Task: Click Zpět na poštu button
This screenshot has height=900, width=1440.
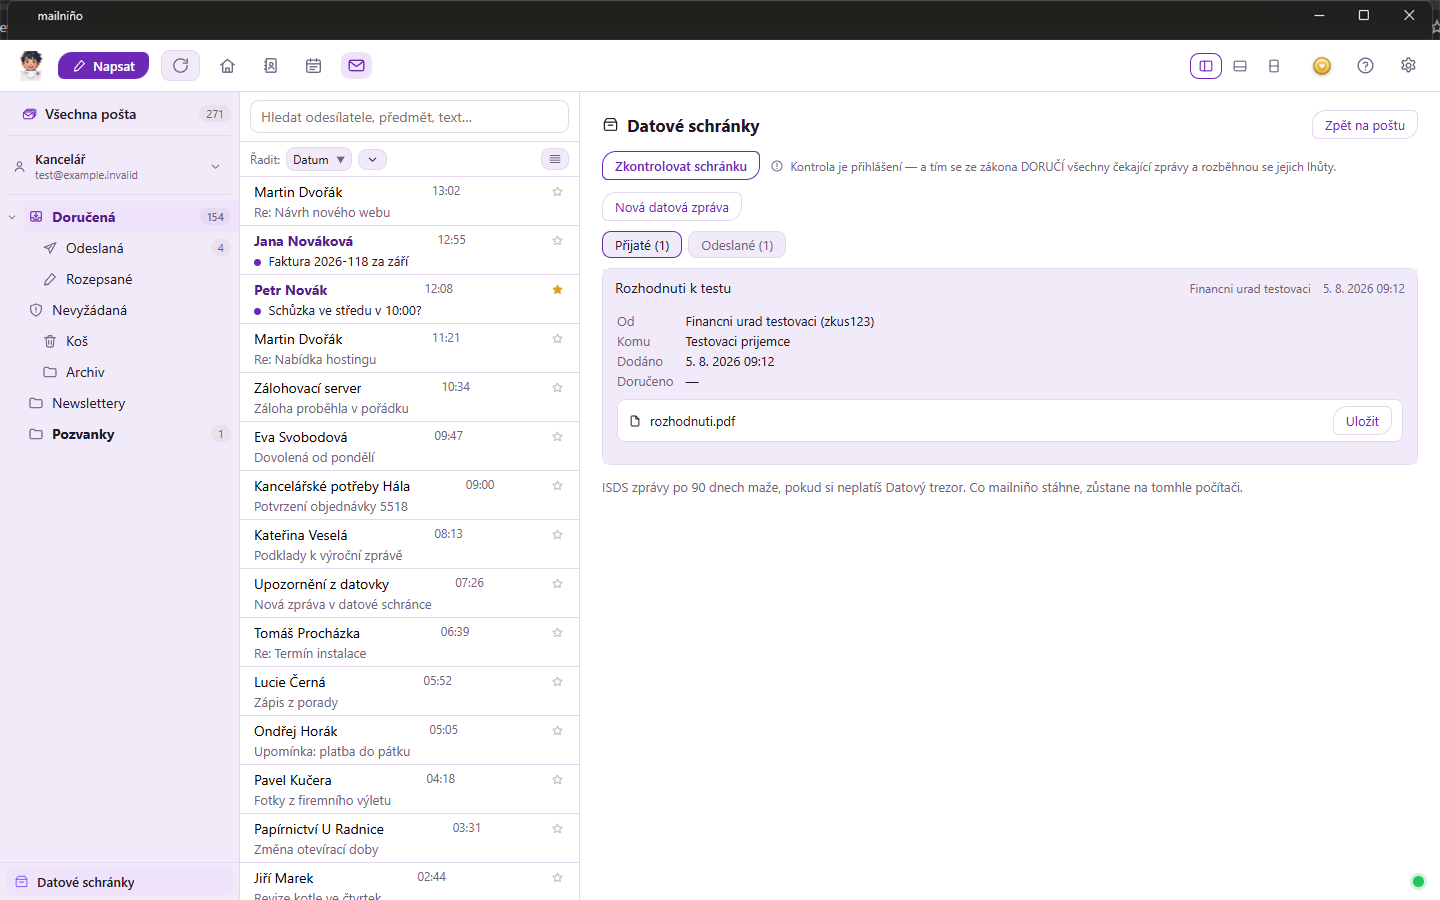Action: [1364, 125]
